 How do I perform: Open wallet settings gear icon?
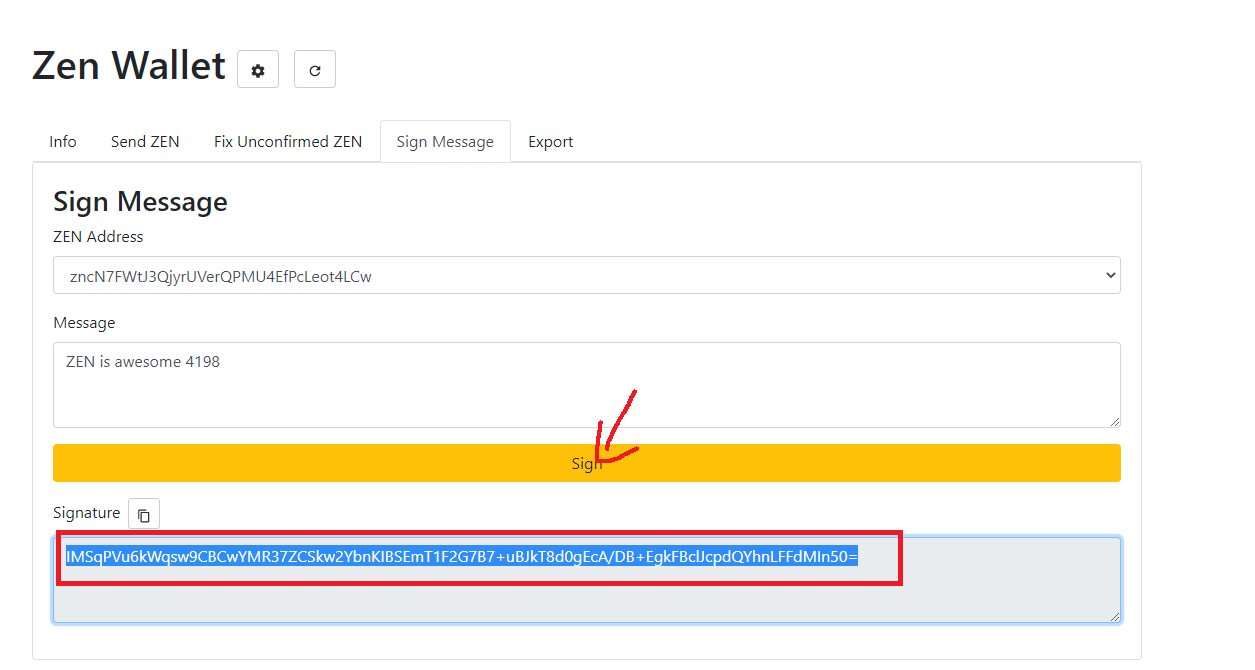point(258,69)
